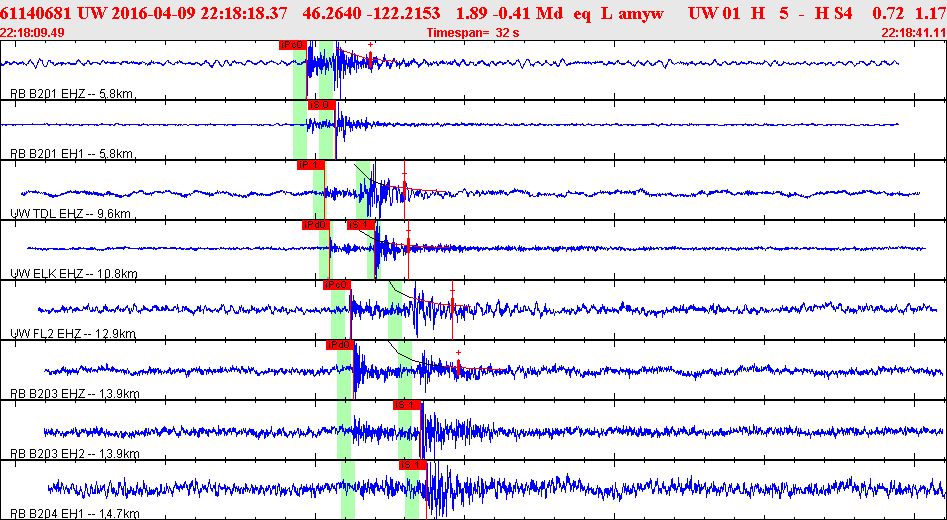Click the 'Timespan= 32 s' label

474,33
